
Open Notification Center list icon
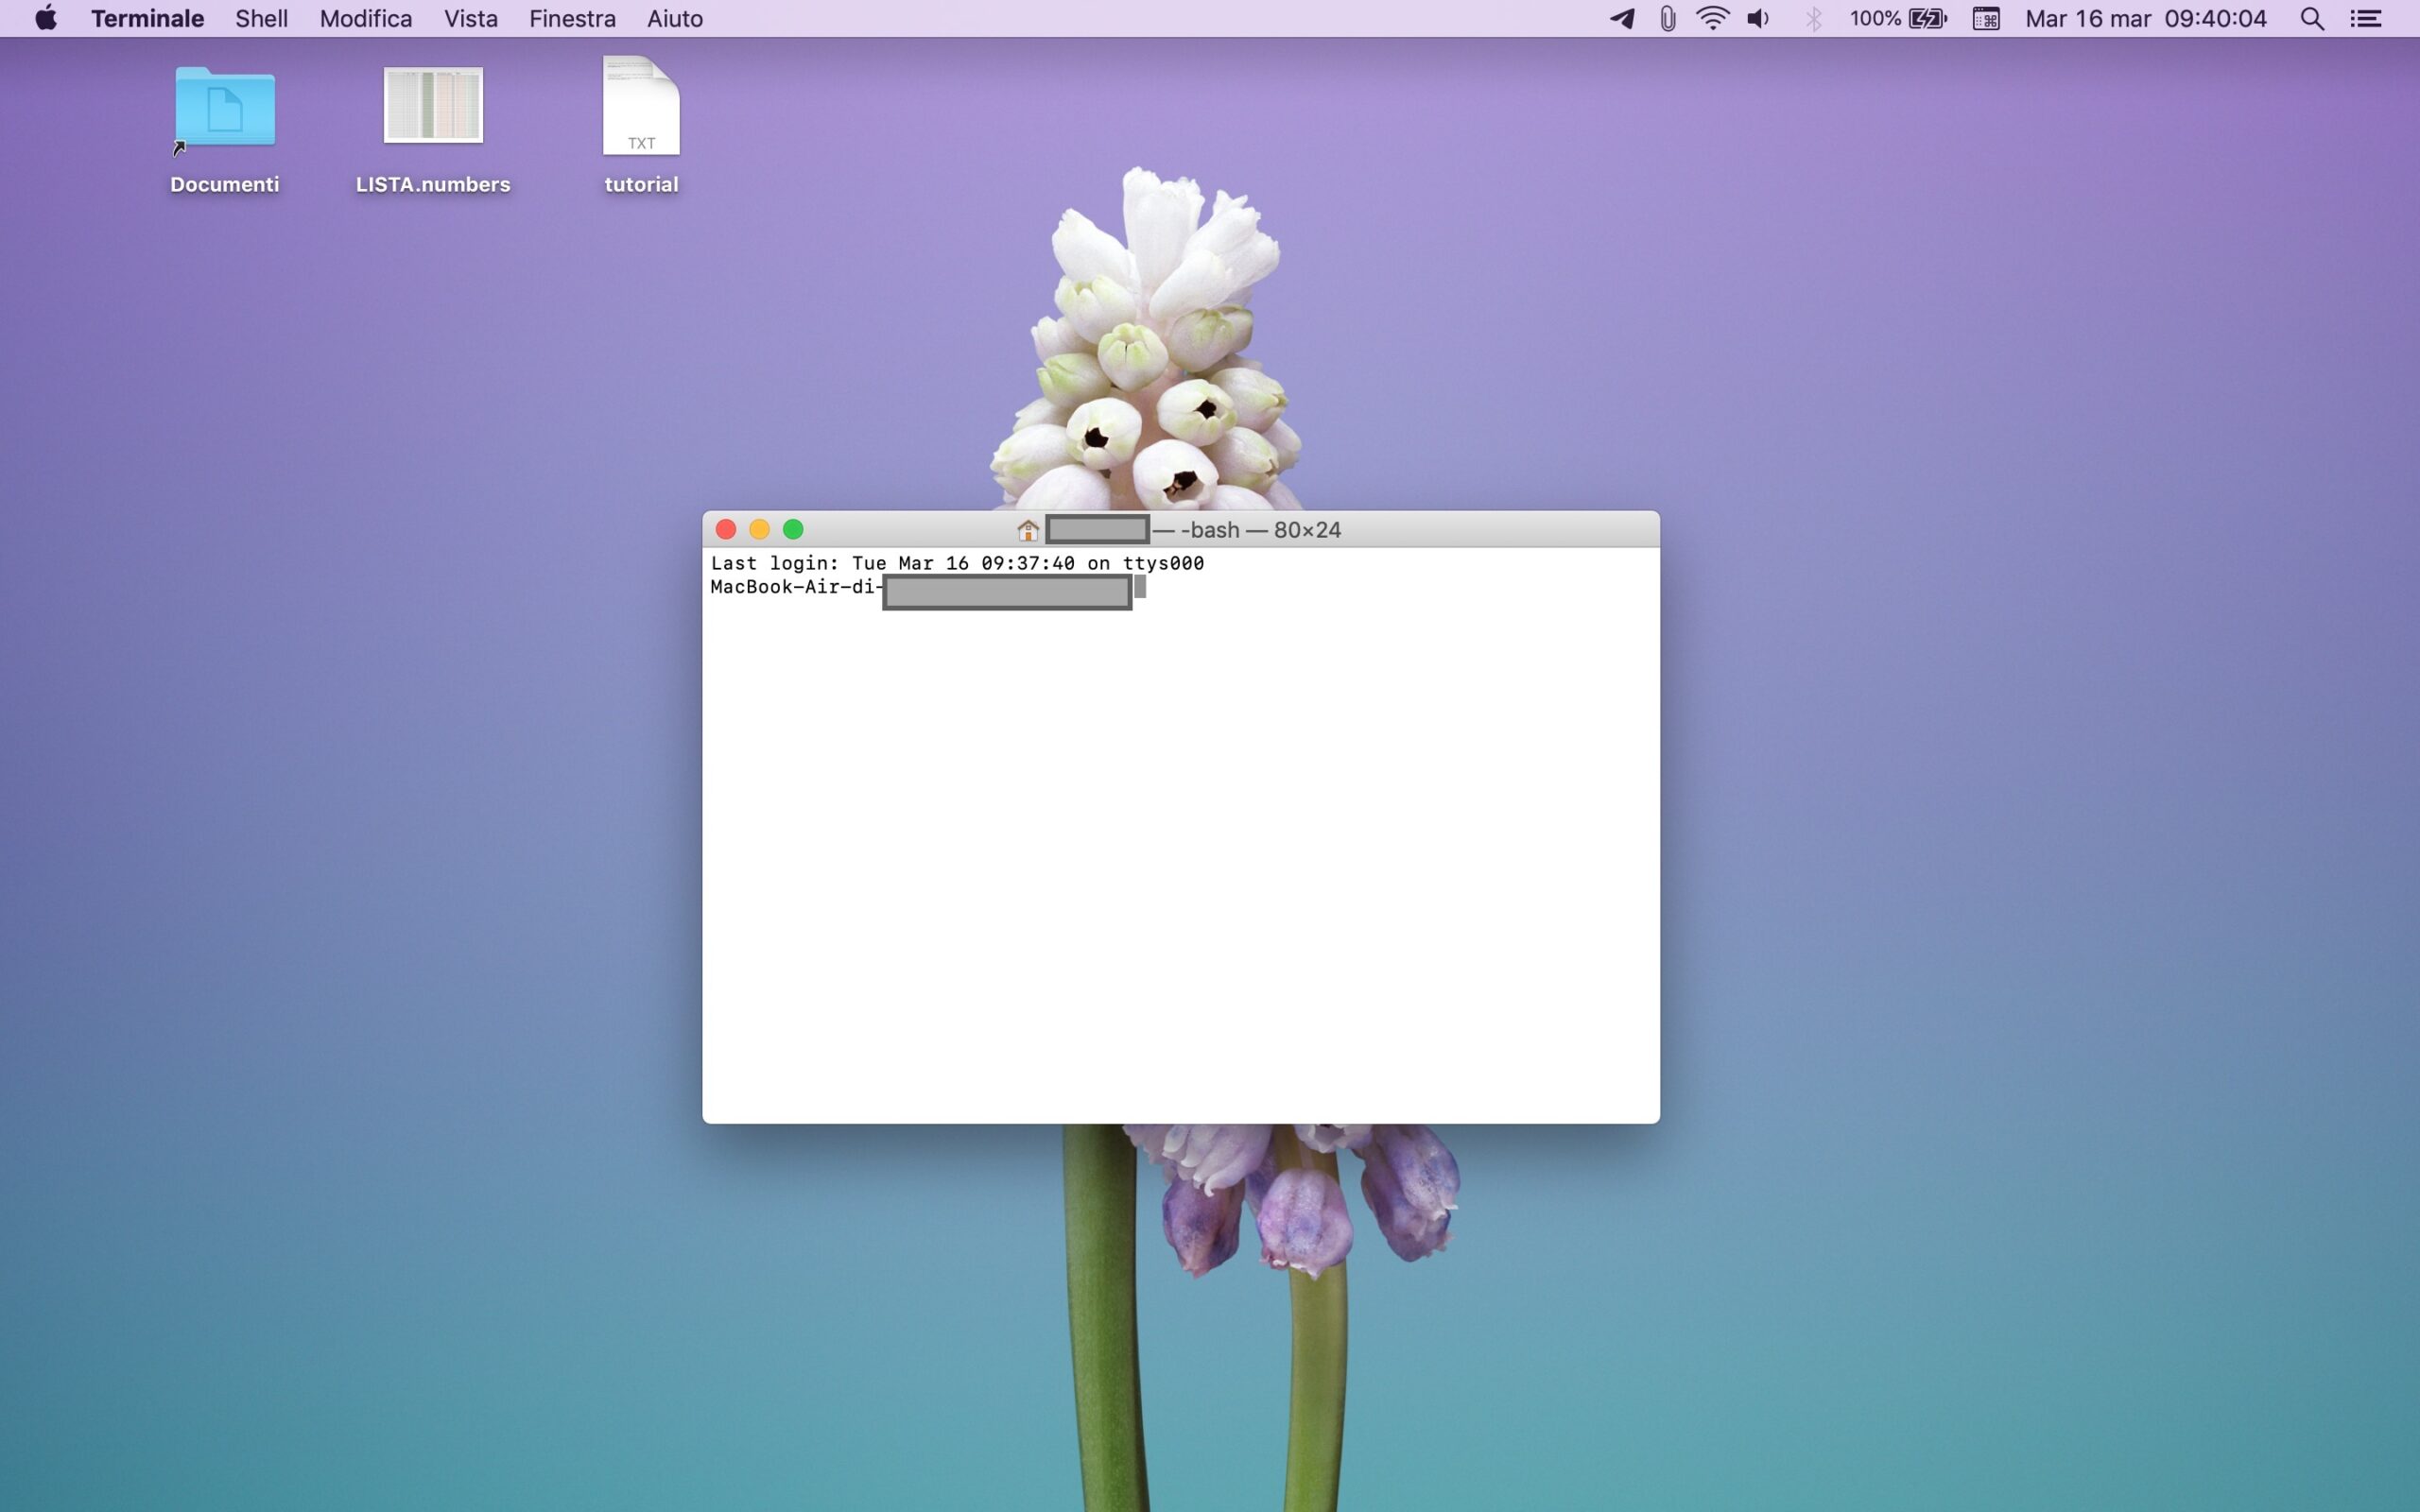[x=2365, y=18]
